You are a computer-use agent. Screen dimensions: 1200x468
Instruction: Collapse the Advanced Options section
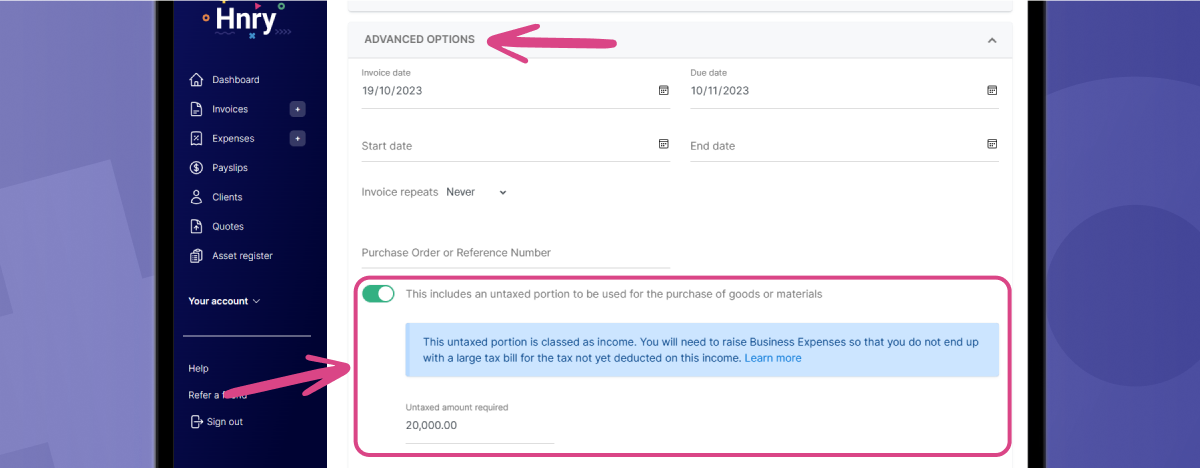pyautogui.click(x=991, y=40)
